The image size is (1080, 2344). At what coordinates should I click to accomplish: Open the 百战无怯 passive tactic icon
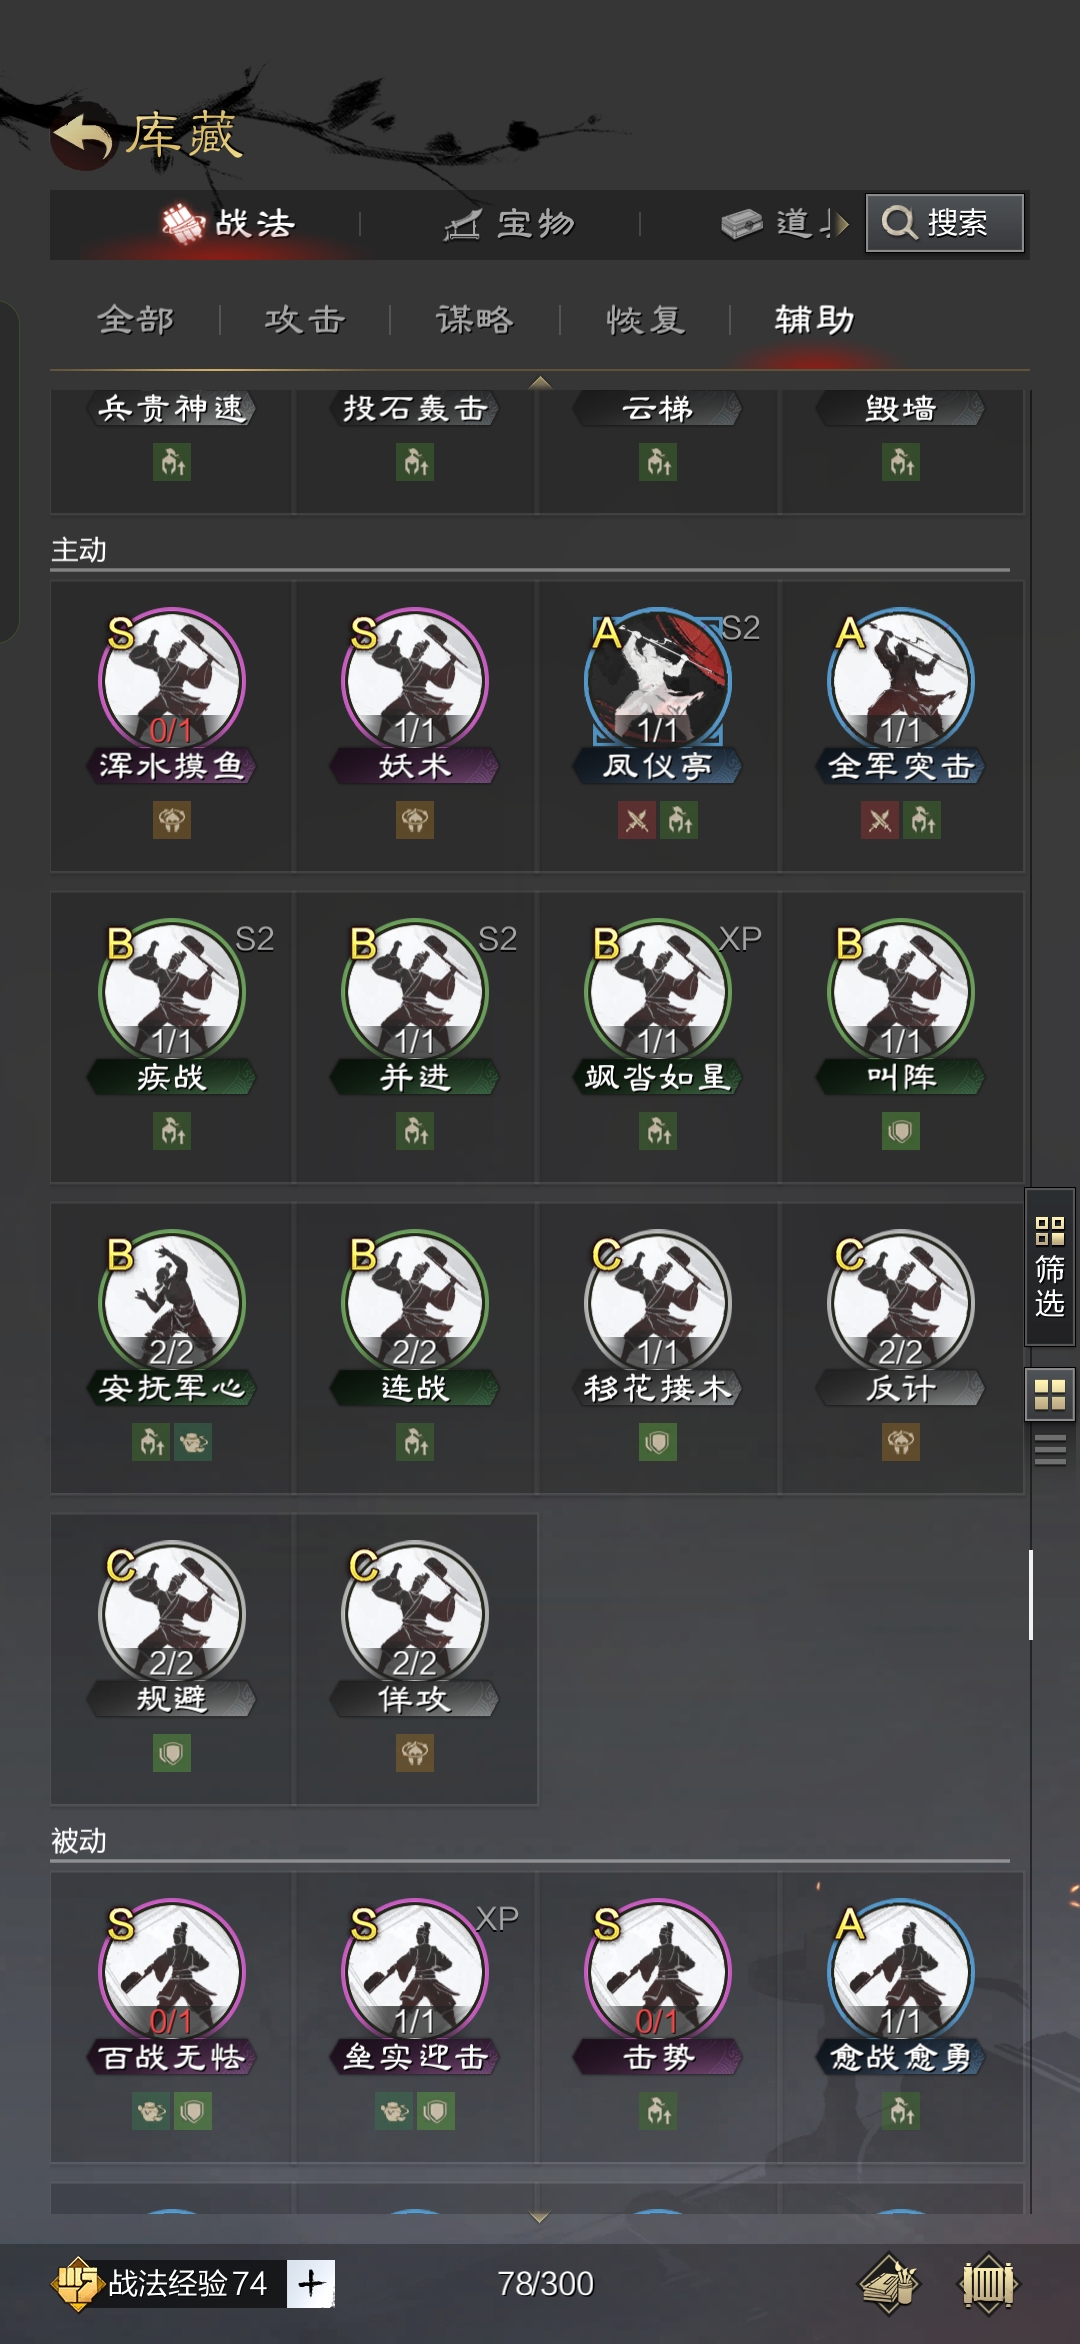click(171, 1971)
